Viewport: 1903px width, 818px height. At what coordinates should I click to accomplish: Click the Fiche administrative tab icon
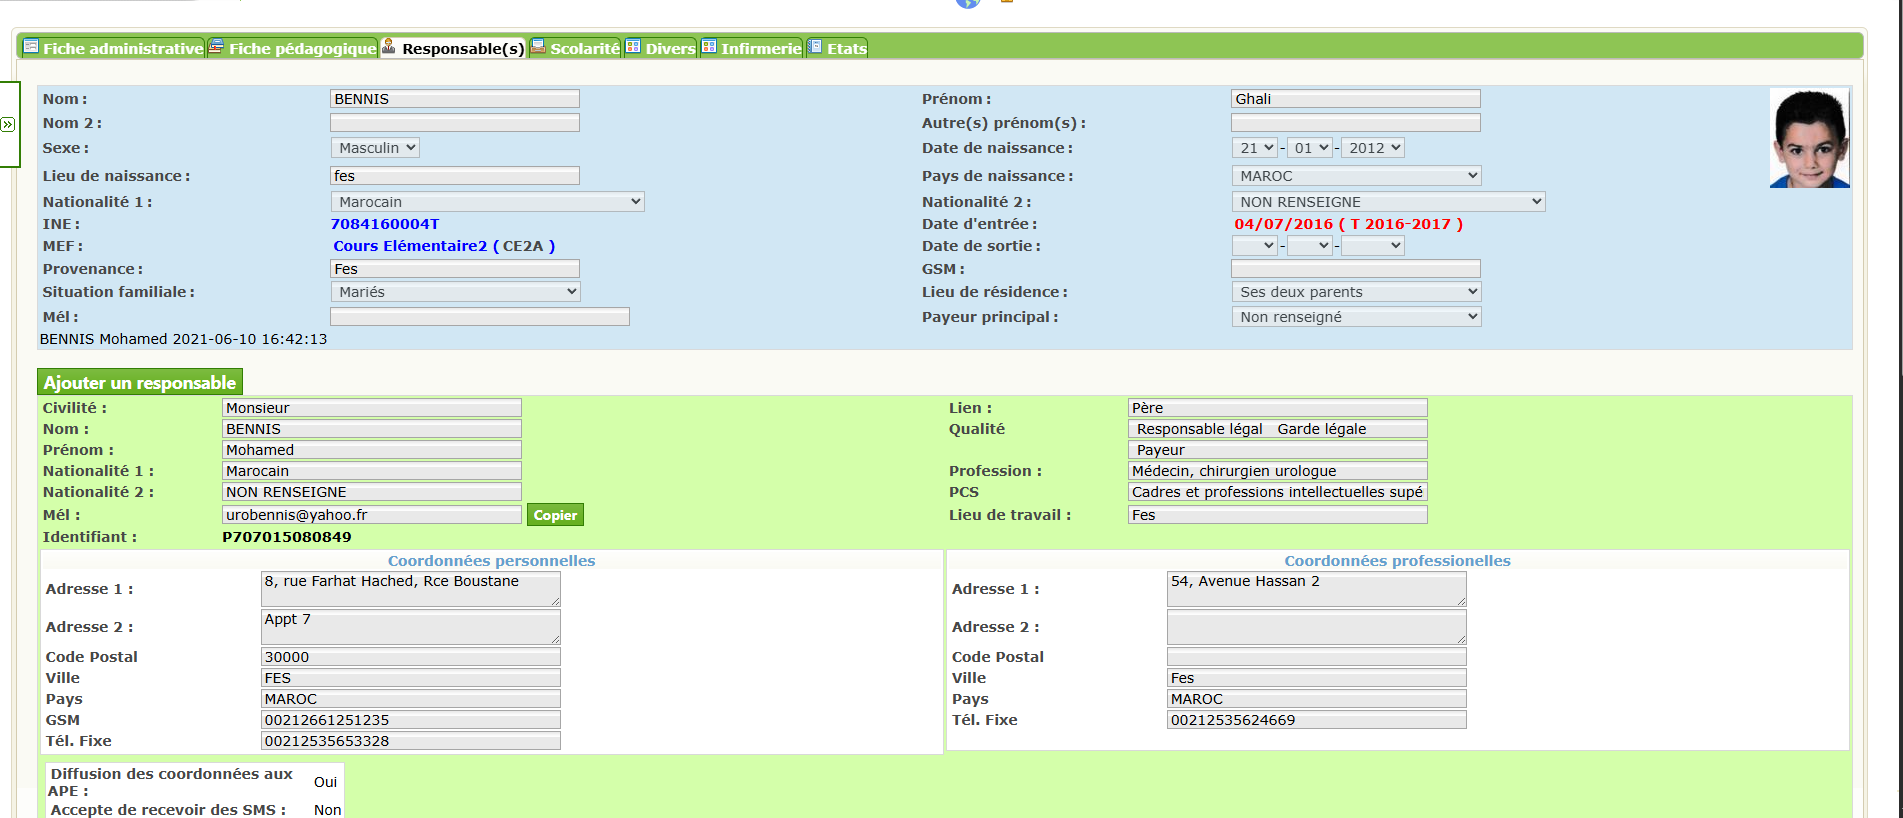pyautogui.click(x=31, y=47)
